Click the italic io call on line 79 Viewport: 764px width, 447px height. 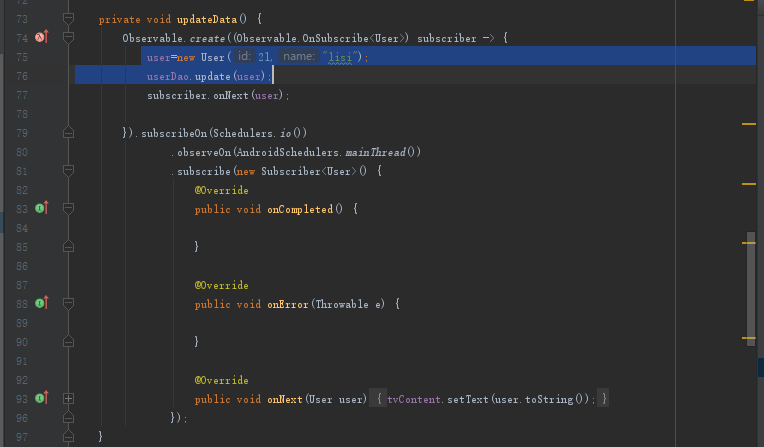(x=286, y=133)
